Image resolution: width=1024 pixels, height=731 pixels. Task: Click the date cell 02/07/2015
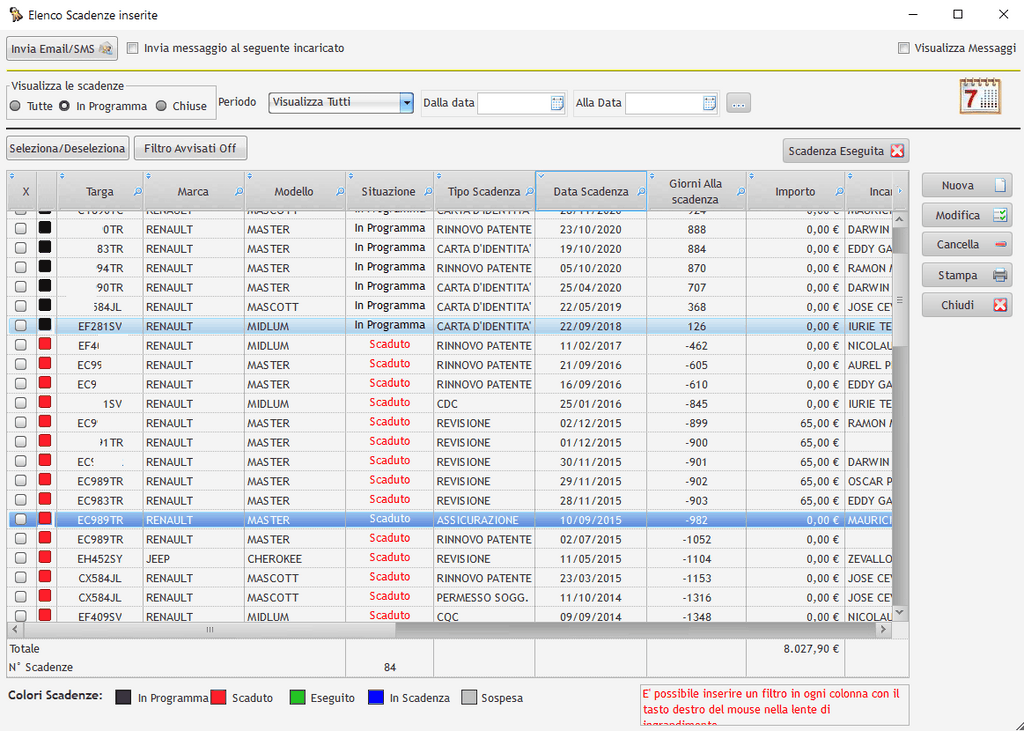pyautogui.click(x=590, y=540)
